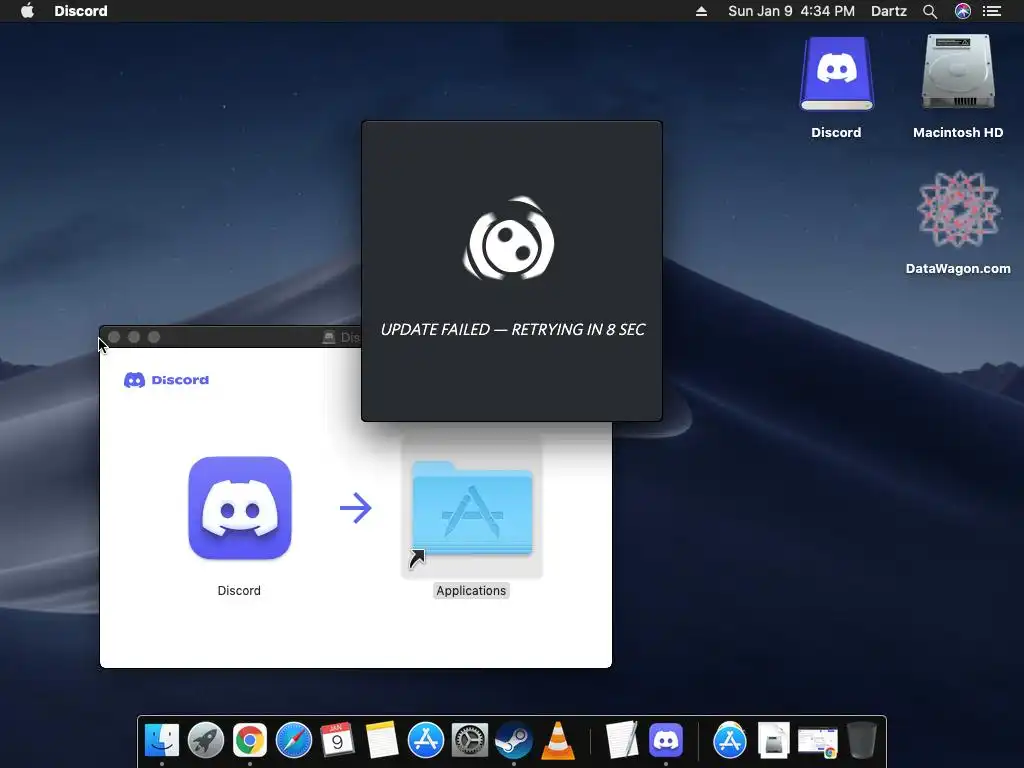Open the minimized Chrome window in Dock
The image size is (1024, 768).
(x=818, y=742)
